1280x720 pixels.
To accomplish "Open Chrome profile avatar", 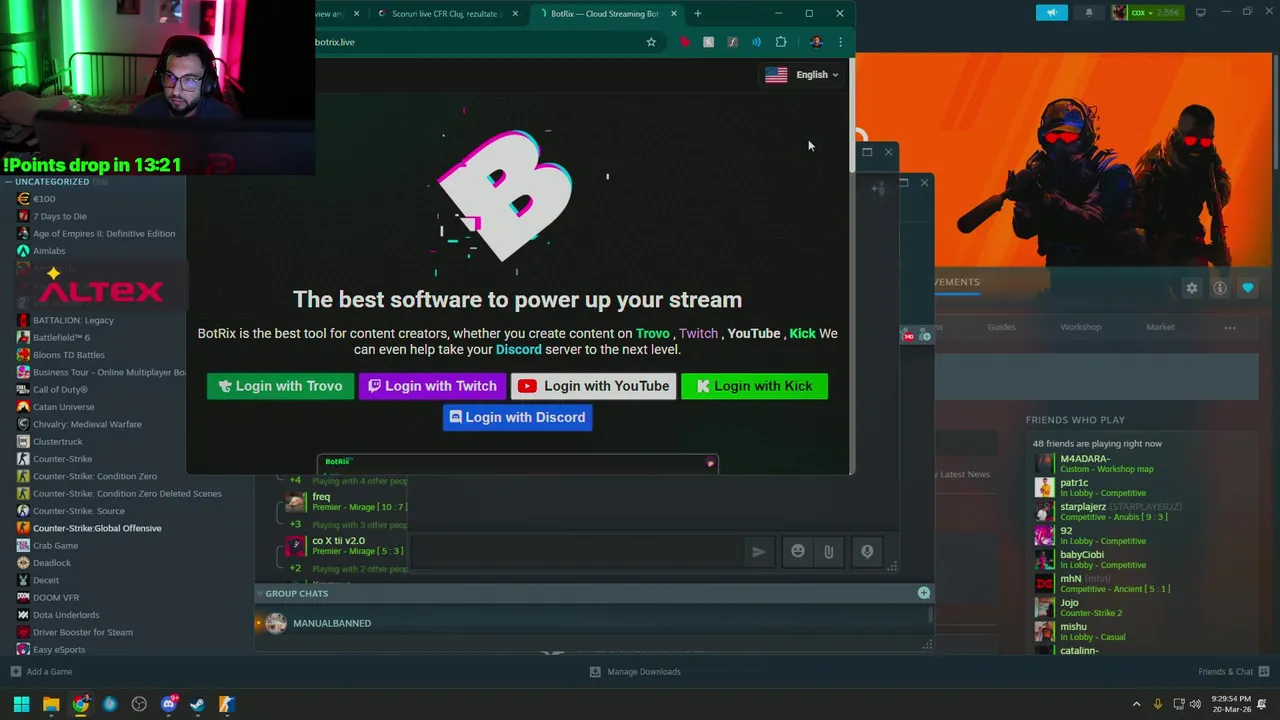I will coord(816,42).
